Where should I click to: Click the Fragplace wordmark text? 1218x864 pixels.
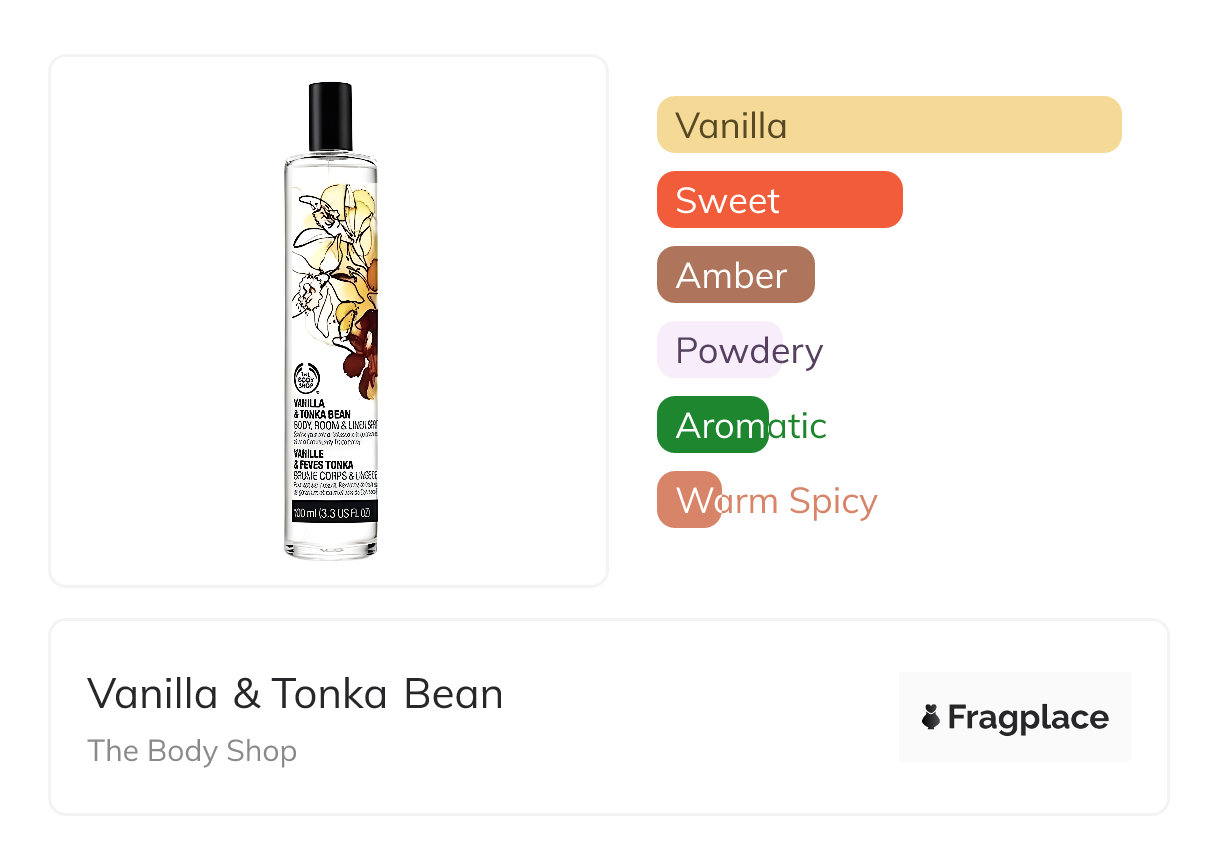tap(1027, 717)
